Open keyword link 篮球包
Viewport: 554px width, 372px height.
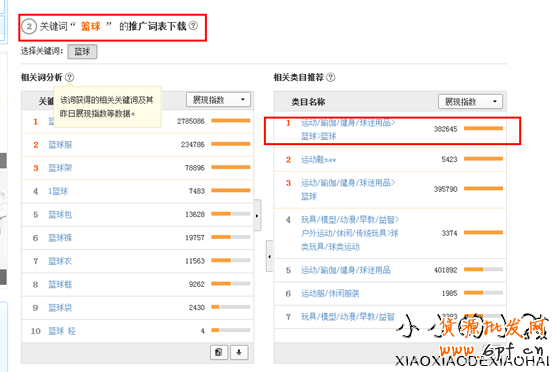pos(60,214)
